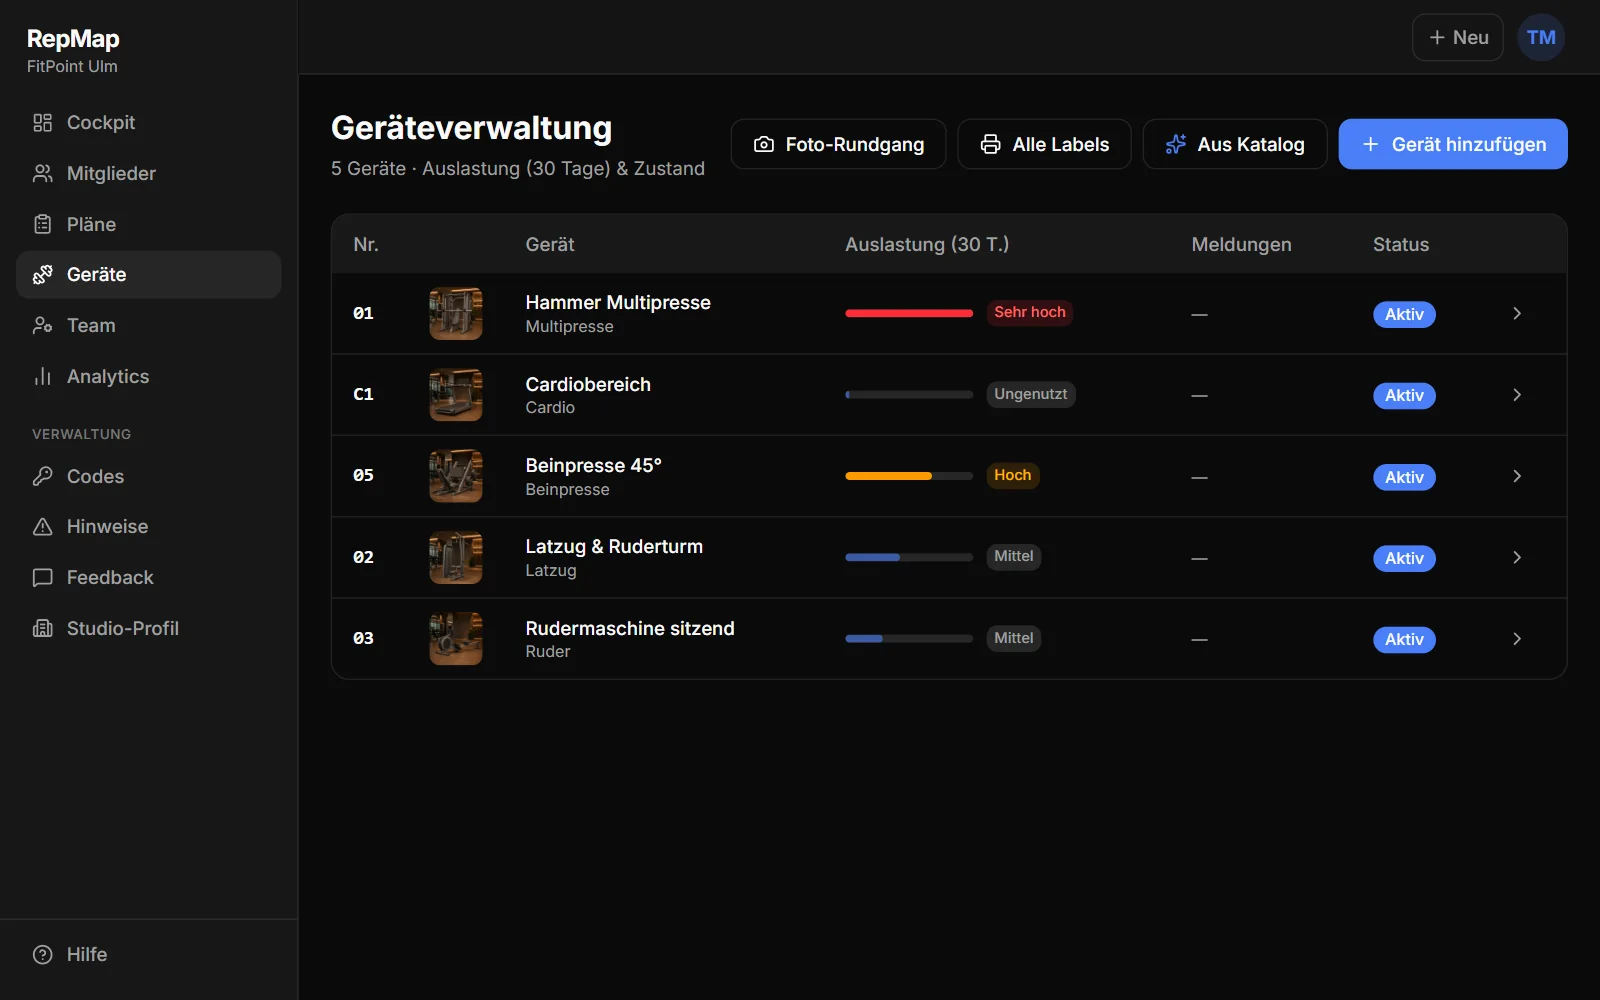Click the Pläne clipboard icon
This screenshot has height=1000, width=1600.
[42, 224]
